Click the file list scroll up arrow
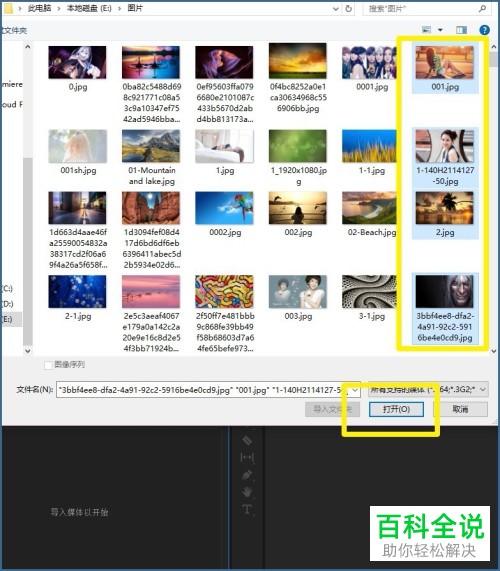Image resolution: width=500 pixels, height=571 pixels. click(x=494, y=47)
